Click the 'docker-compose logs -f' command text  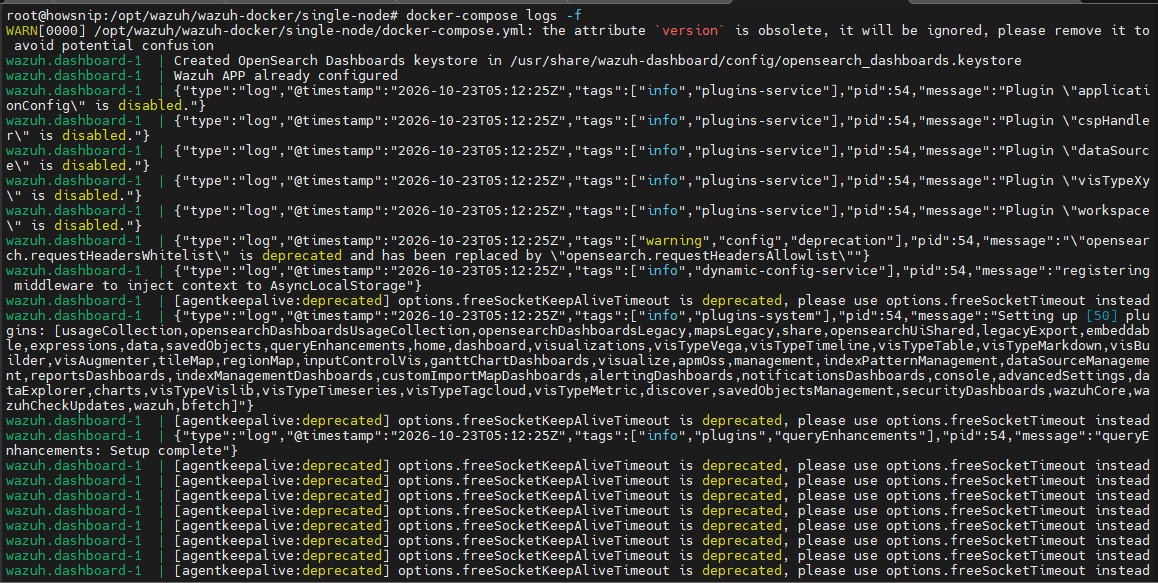tap(493, 15)
